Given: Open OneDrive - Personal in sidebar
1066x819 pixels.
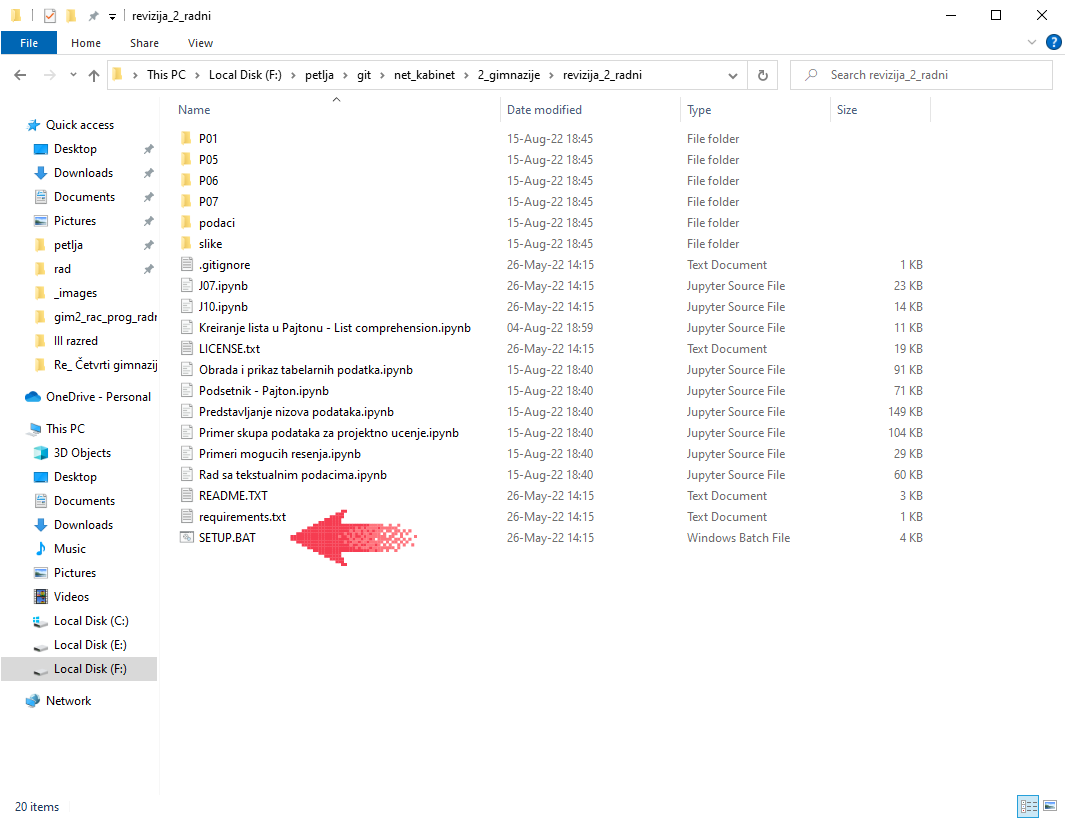Looking at the screenshot, I should click(98, 397).
